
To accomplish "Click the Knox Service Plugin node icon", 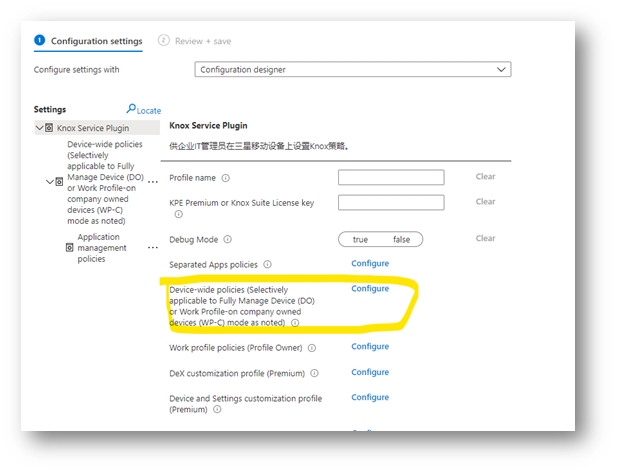I will (x=49, y=128).
